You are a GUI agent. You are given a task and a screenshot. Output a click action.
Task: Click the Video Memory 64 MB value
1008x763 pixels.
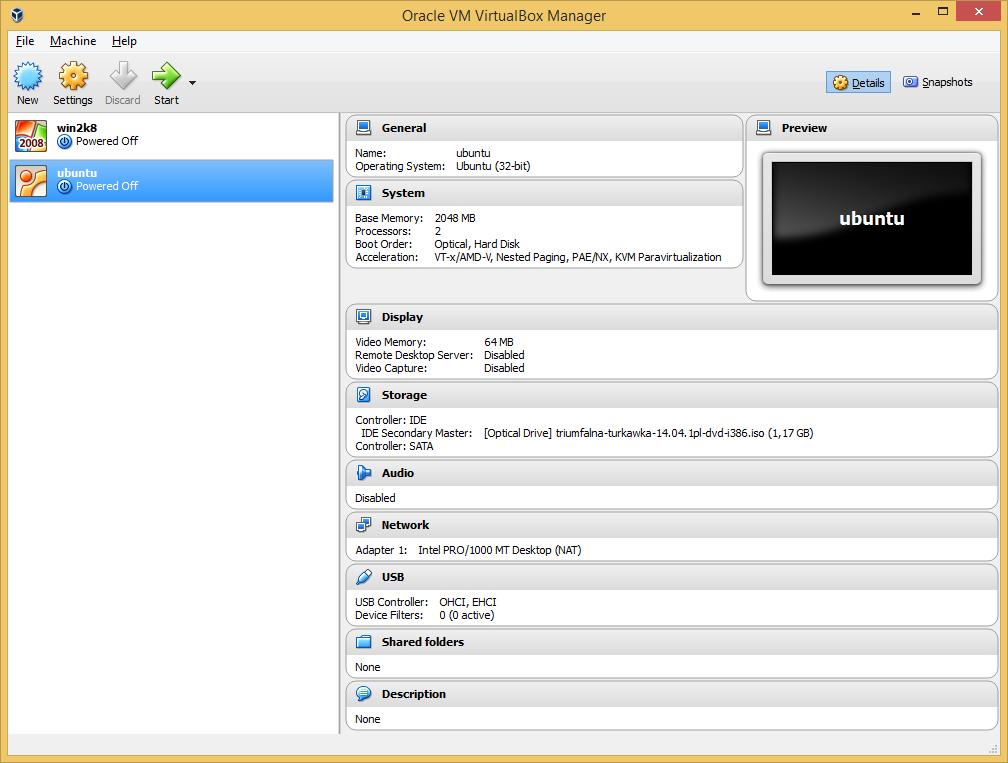click(x=499, y=342)
